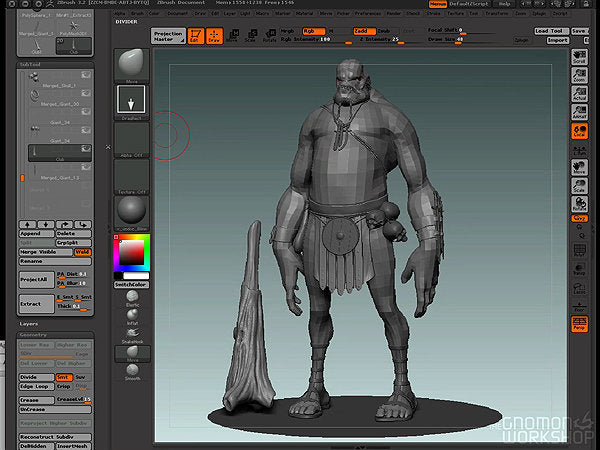
Task: Pick a color from the color picker square
Action: click(x=131, y=254)
